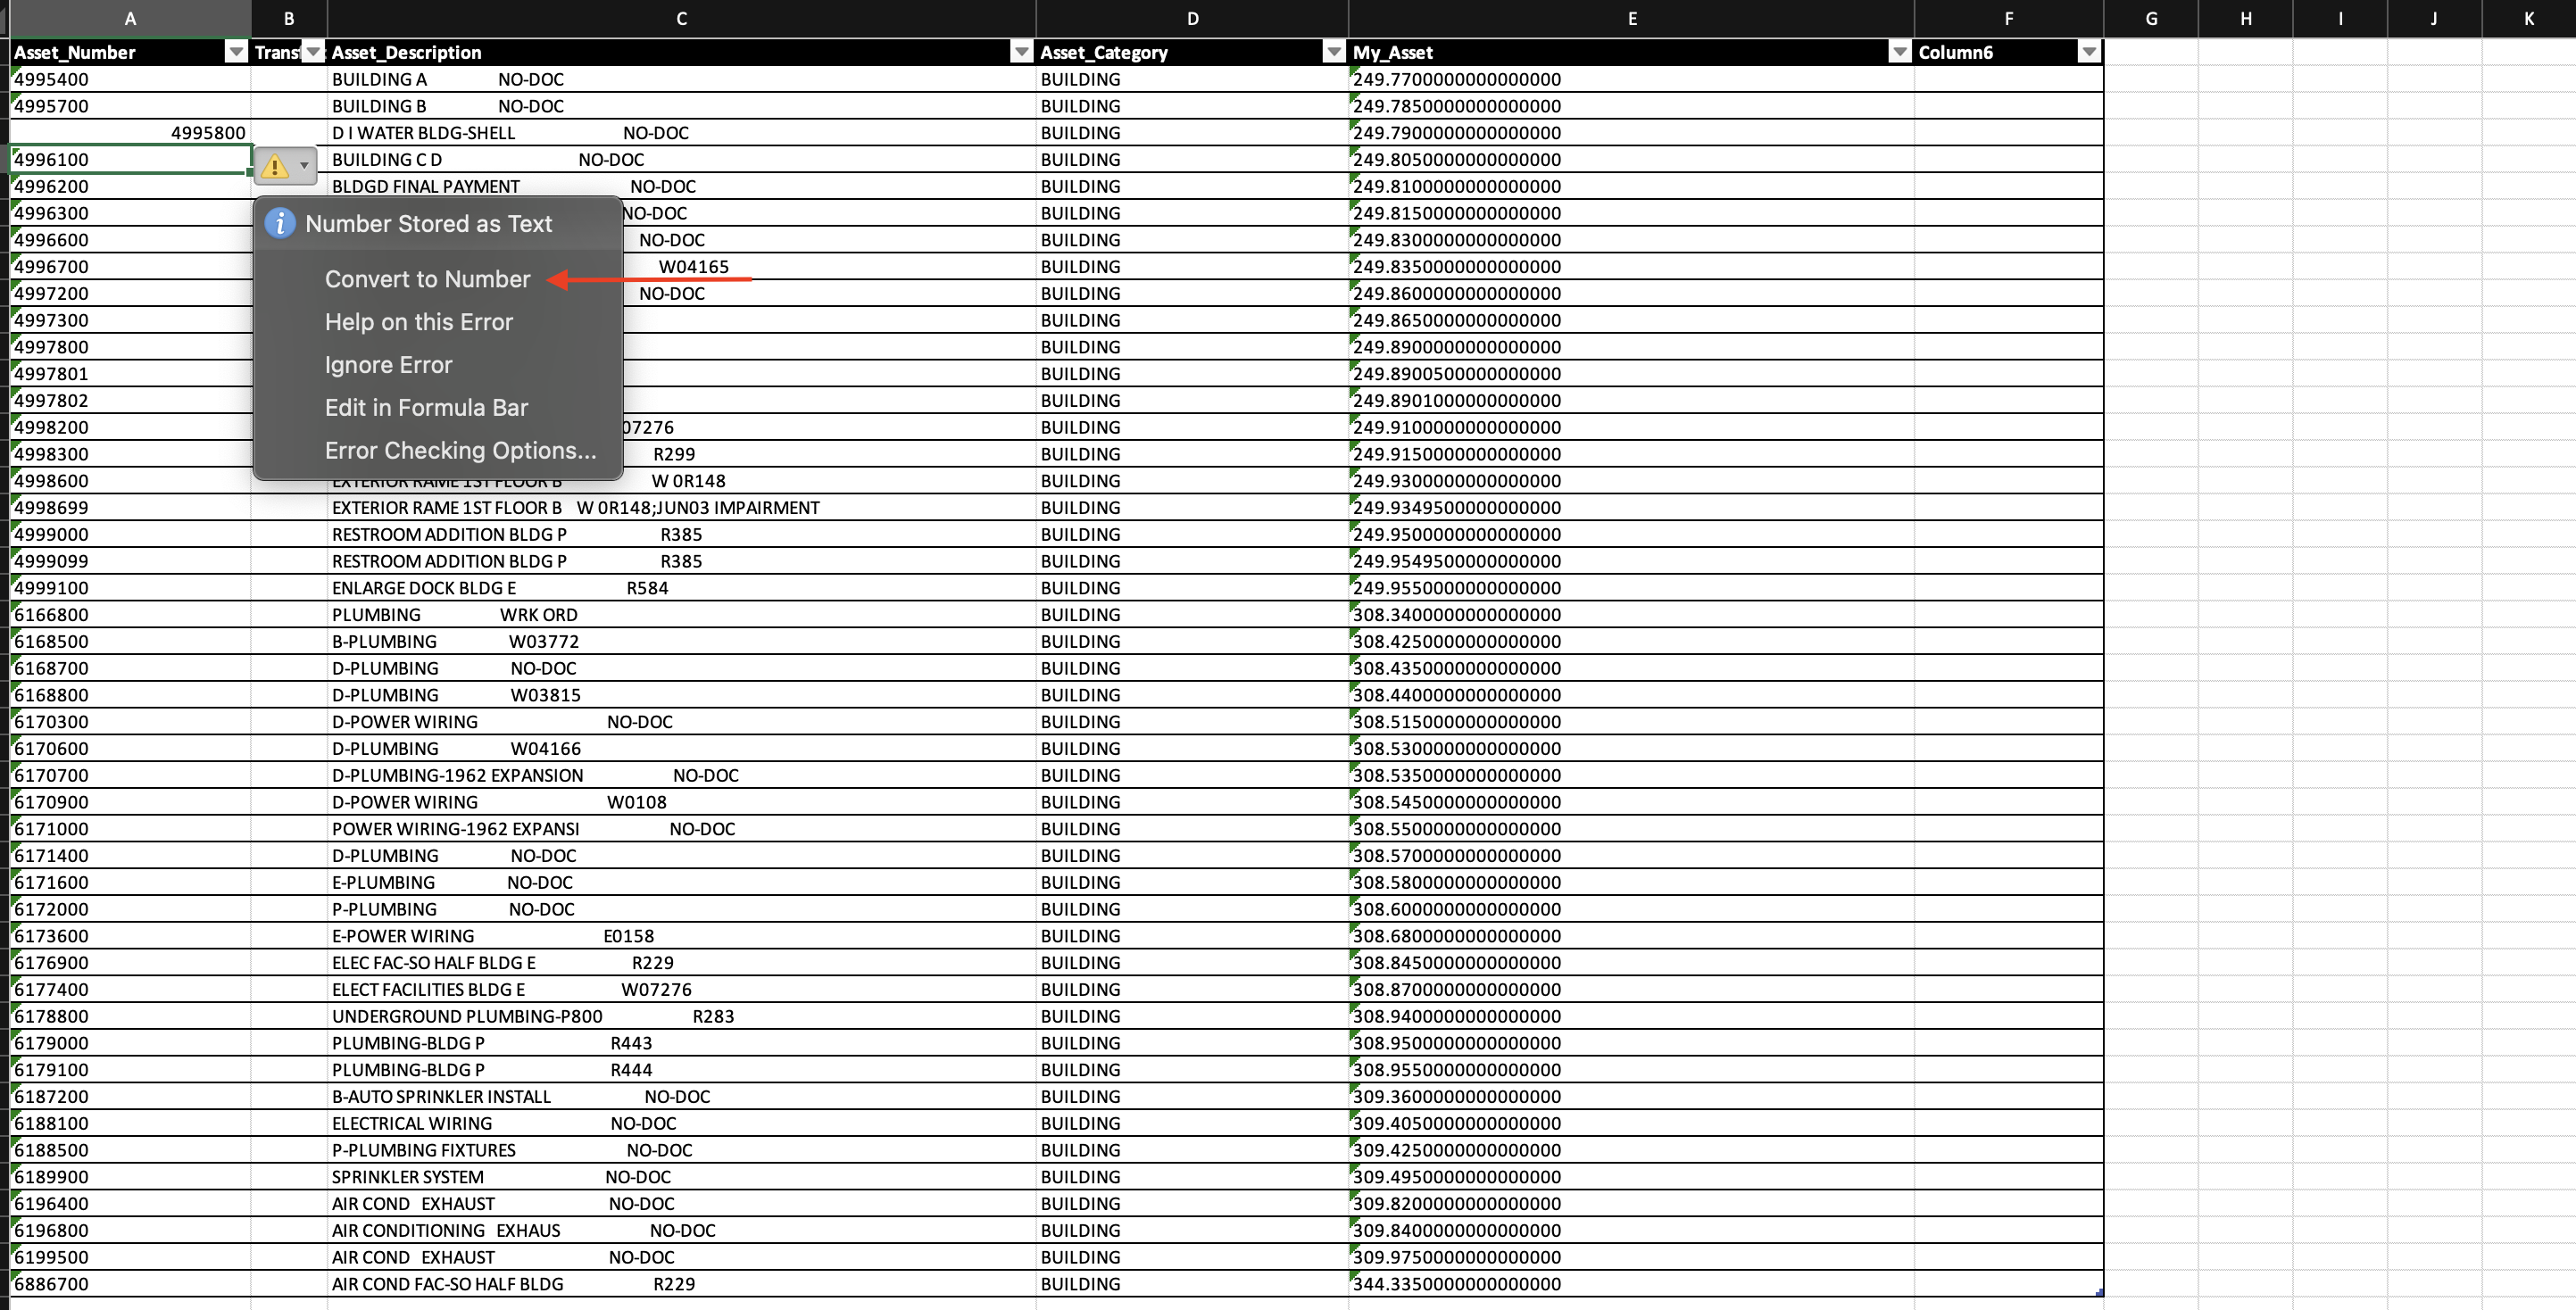Select column D header
This screenshot has width=2576, height=1310.
coord(1192,18)
